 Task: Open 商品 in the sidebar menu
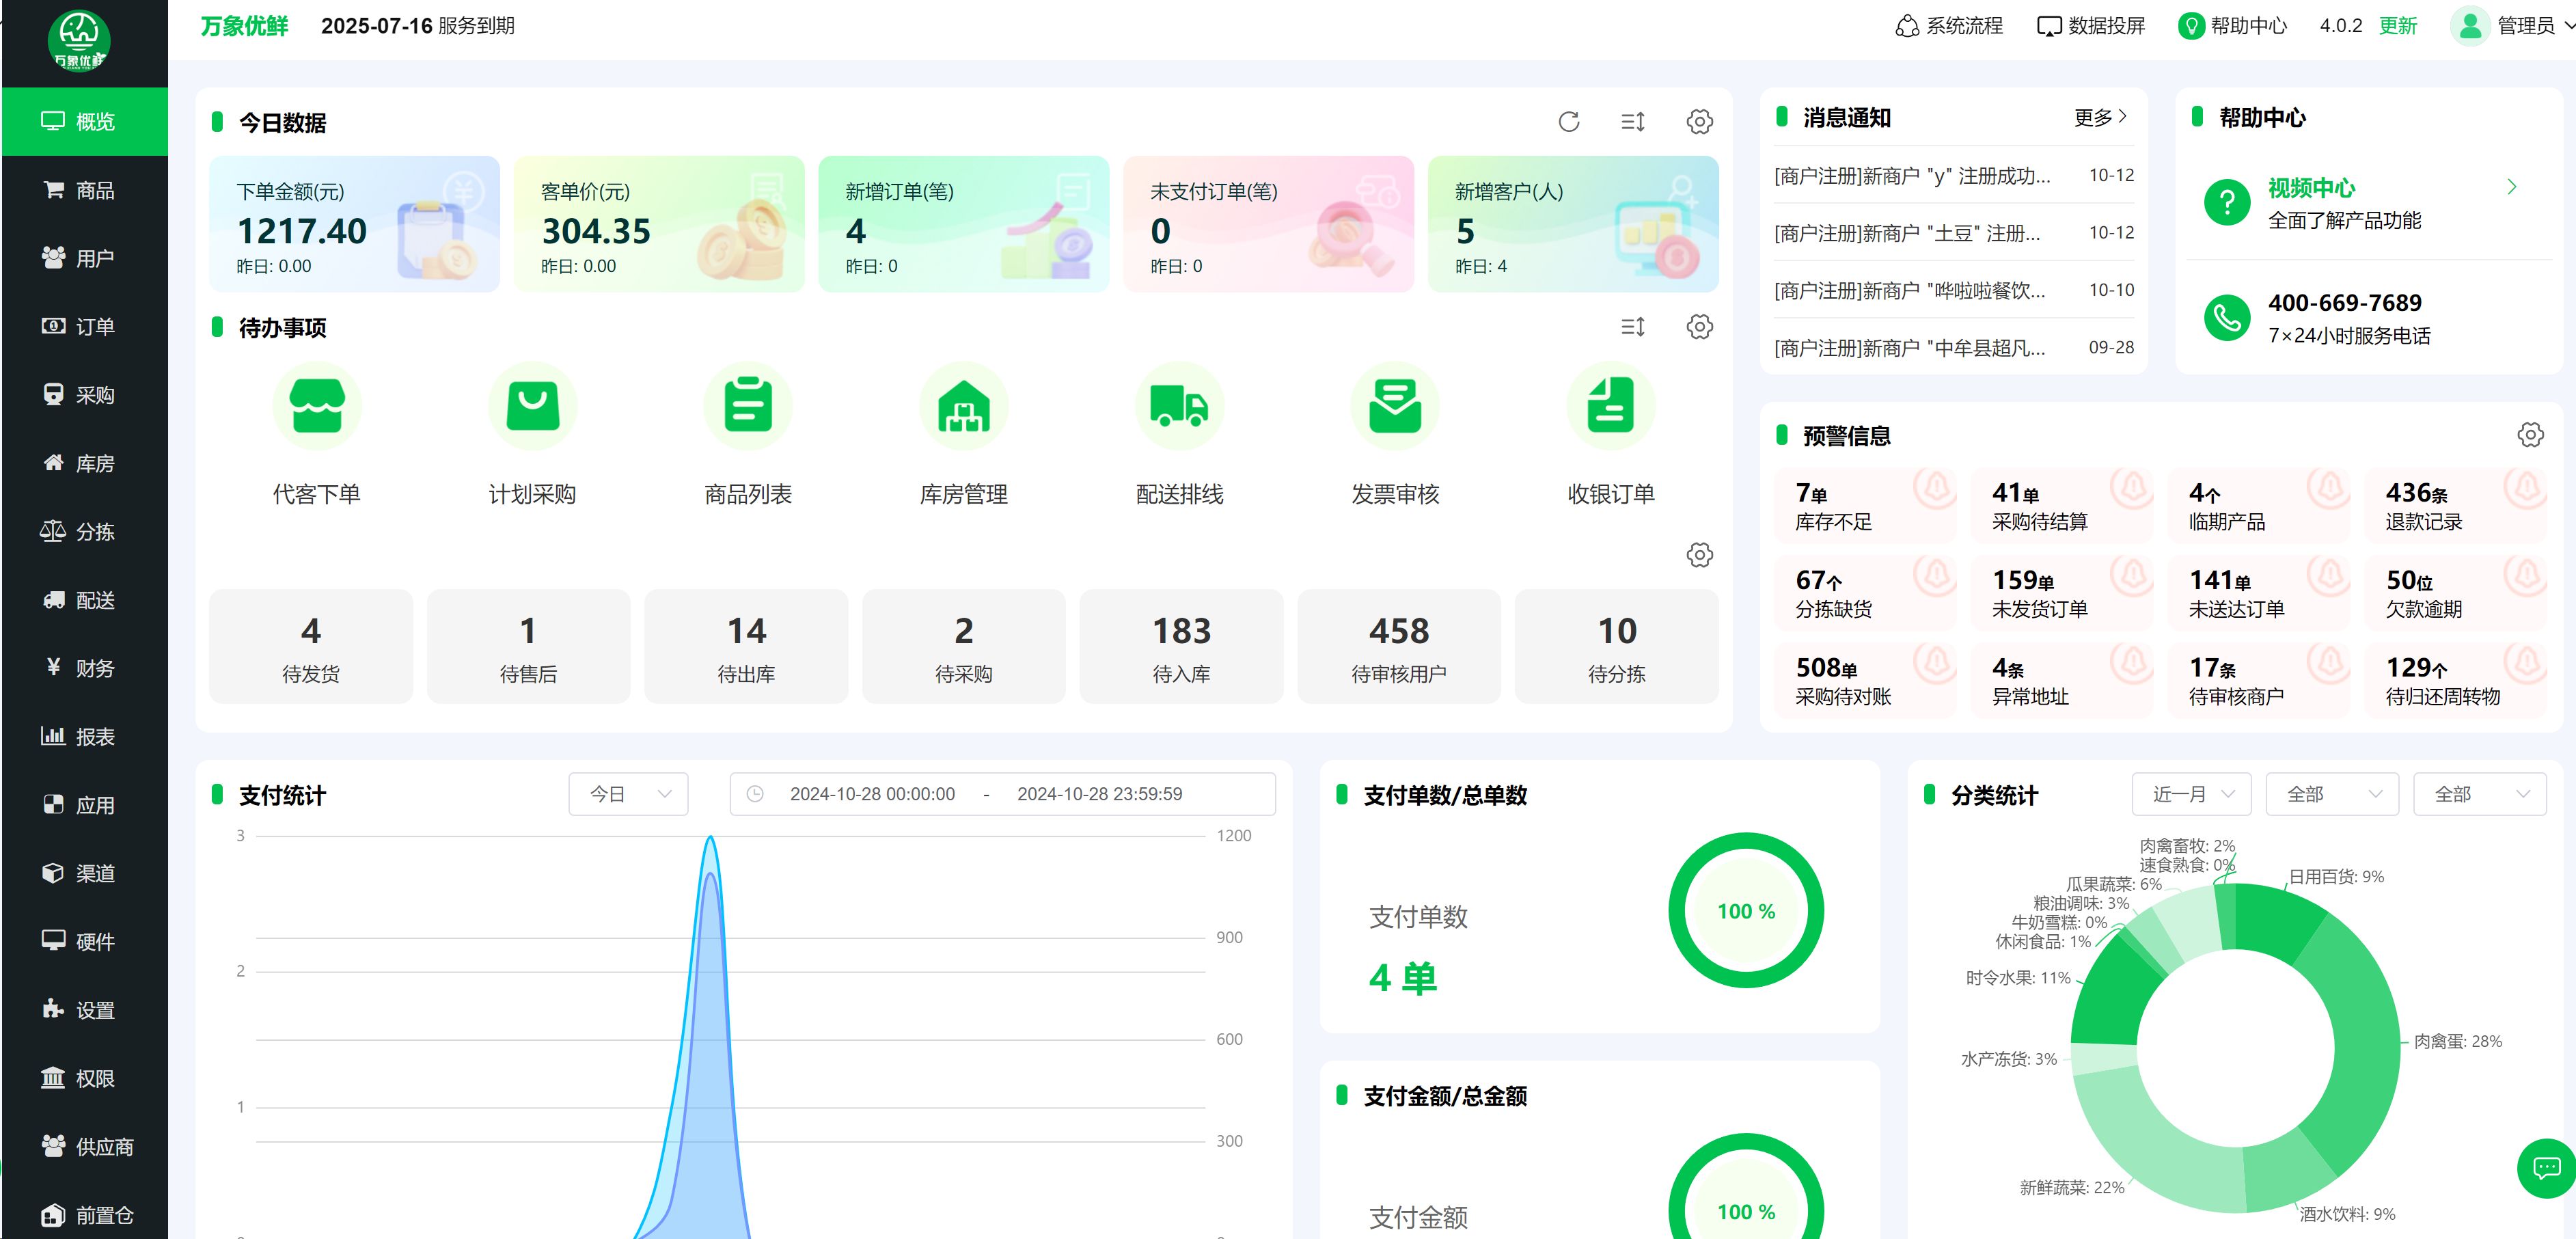pos(84,190)
